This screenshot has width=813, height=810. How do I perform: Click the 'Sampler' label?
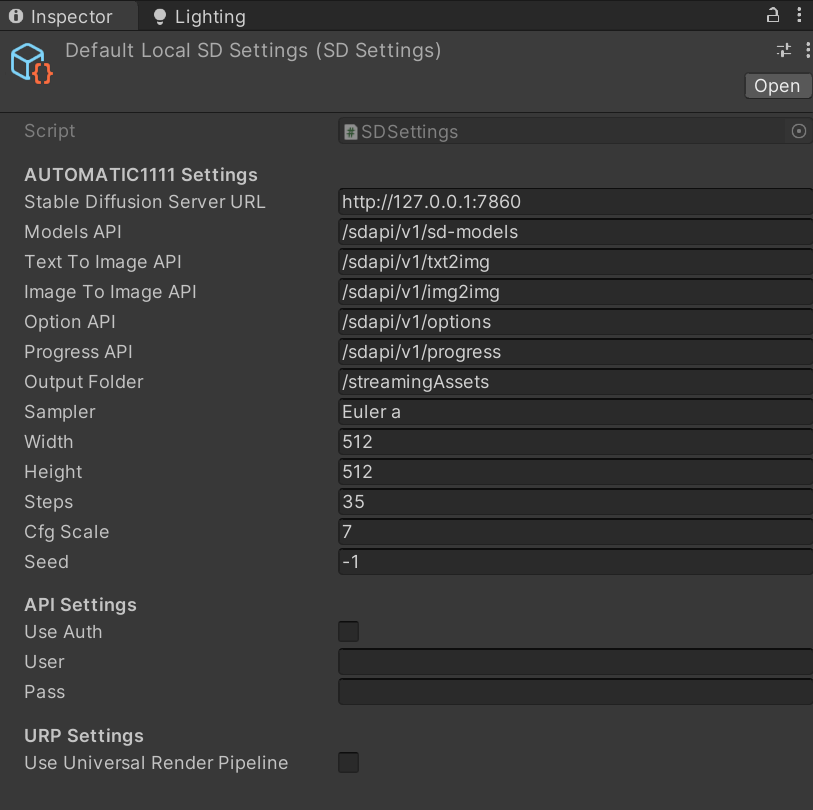[x=60, y=412]
